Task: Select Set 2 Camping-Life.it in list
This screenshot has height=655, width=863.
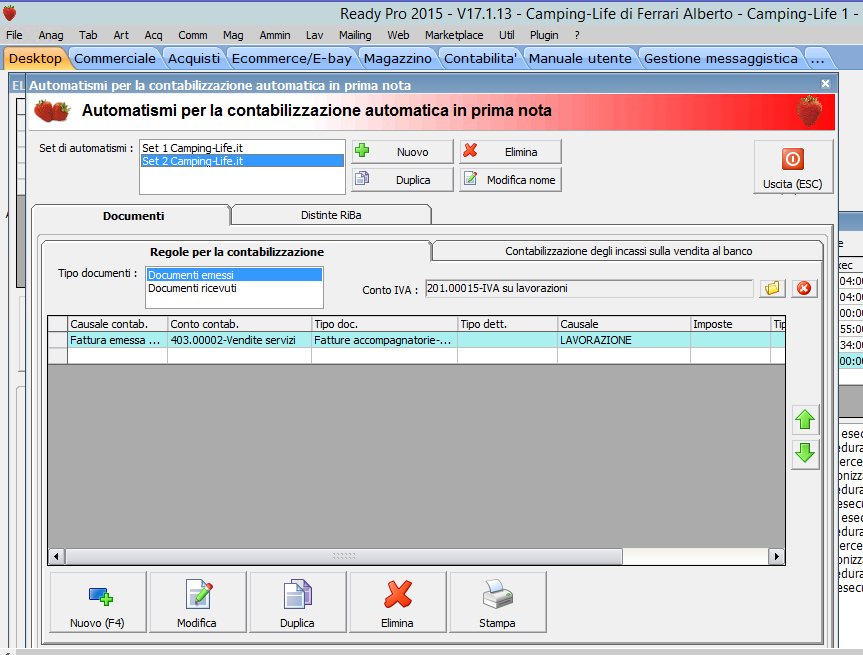Action: (x=242, y=161)
